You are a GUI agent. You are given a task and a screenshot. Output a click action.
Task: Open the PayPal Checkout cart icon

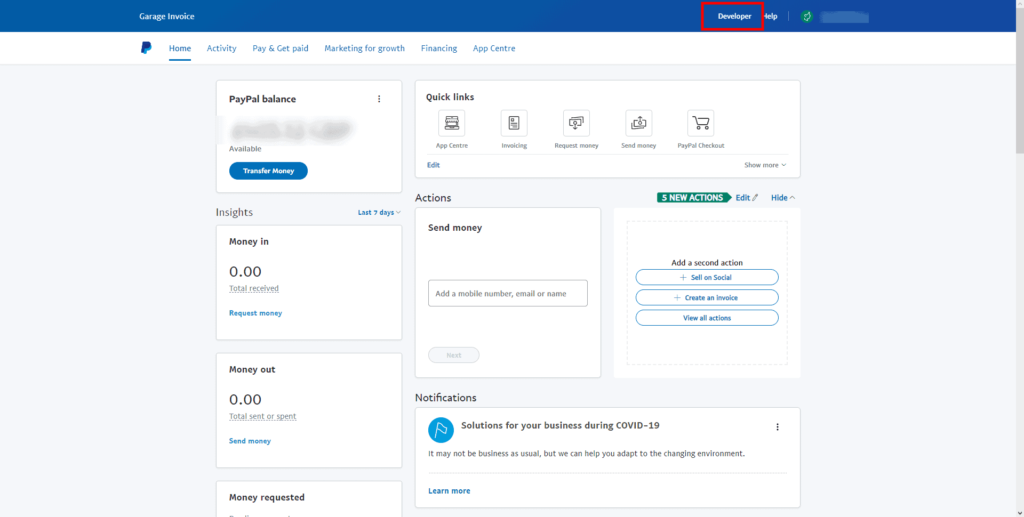[701, 123]
